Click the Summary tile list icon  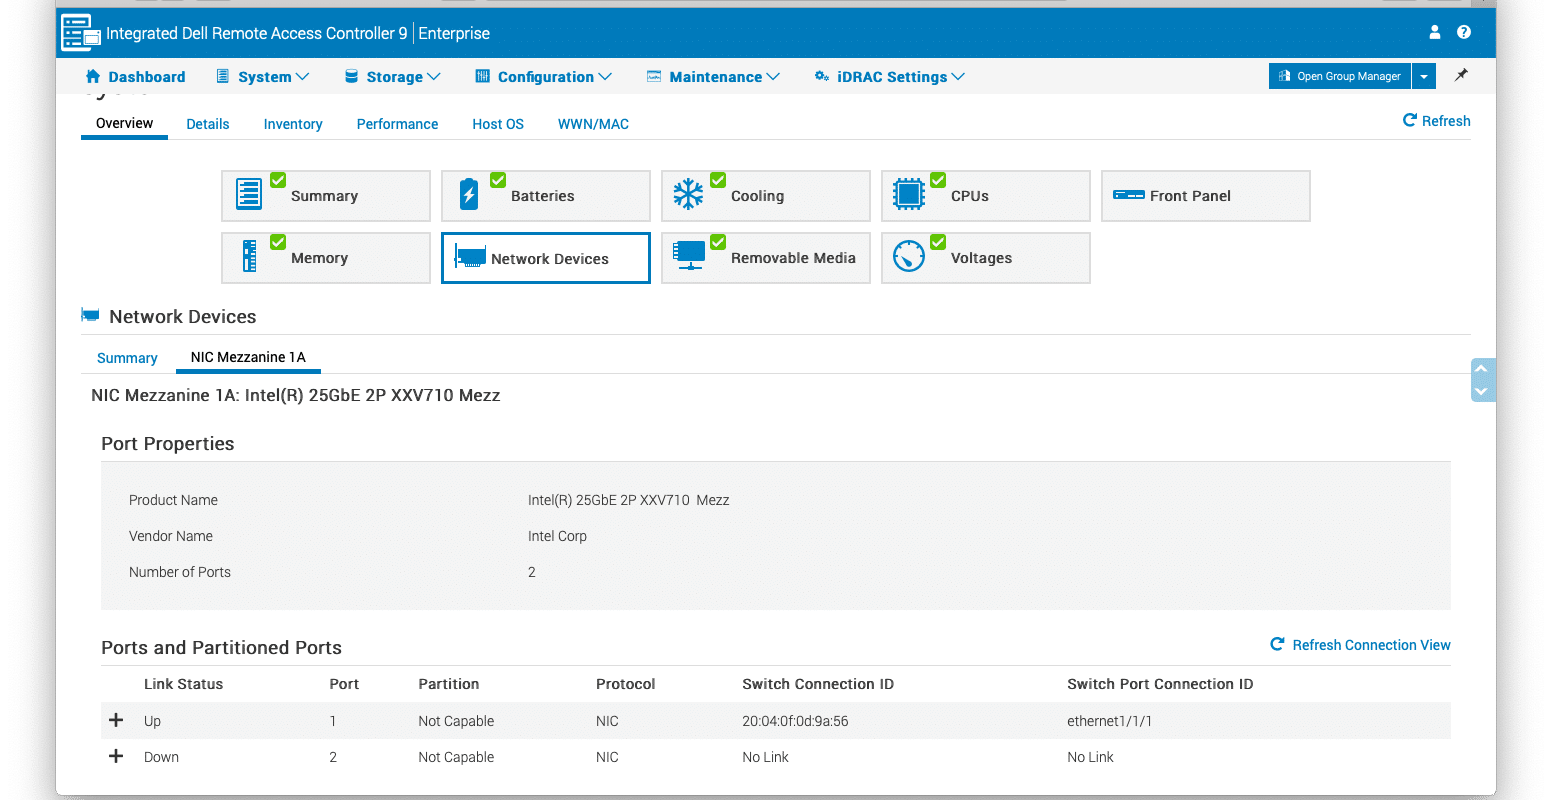tap(249, 194)
